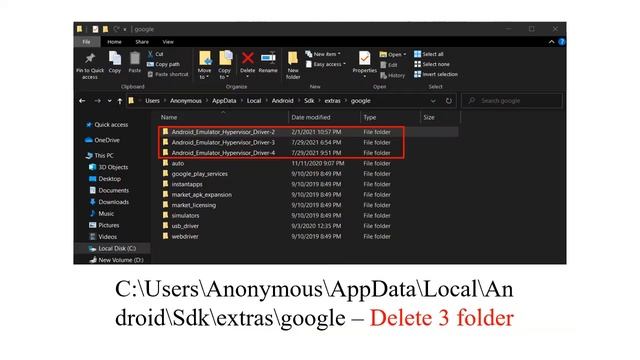Switch to the View tab
The height and width of the screenshot is (360, 640).
coord(168,42)
